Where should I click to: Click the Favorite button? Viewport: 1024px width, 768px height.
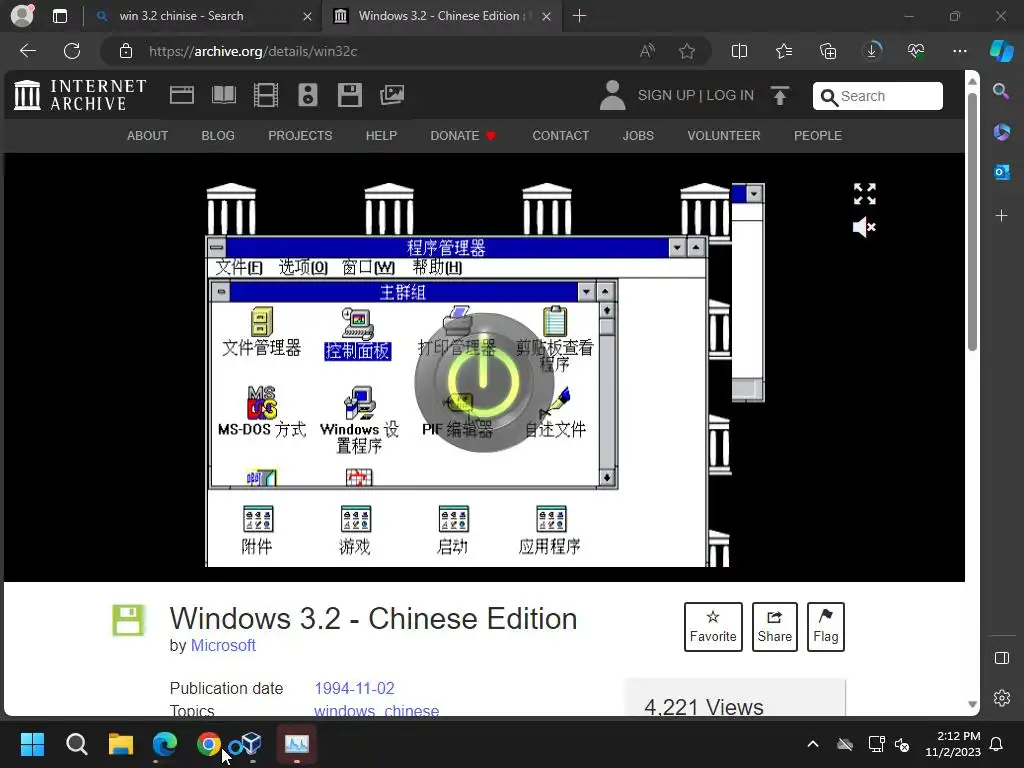[713, 627]
